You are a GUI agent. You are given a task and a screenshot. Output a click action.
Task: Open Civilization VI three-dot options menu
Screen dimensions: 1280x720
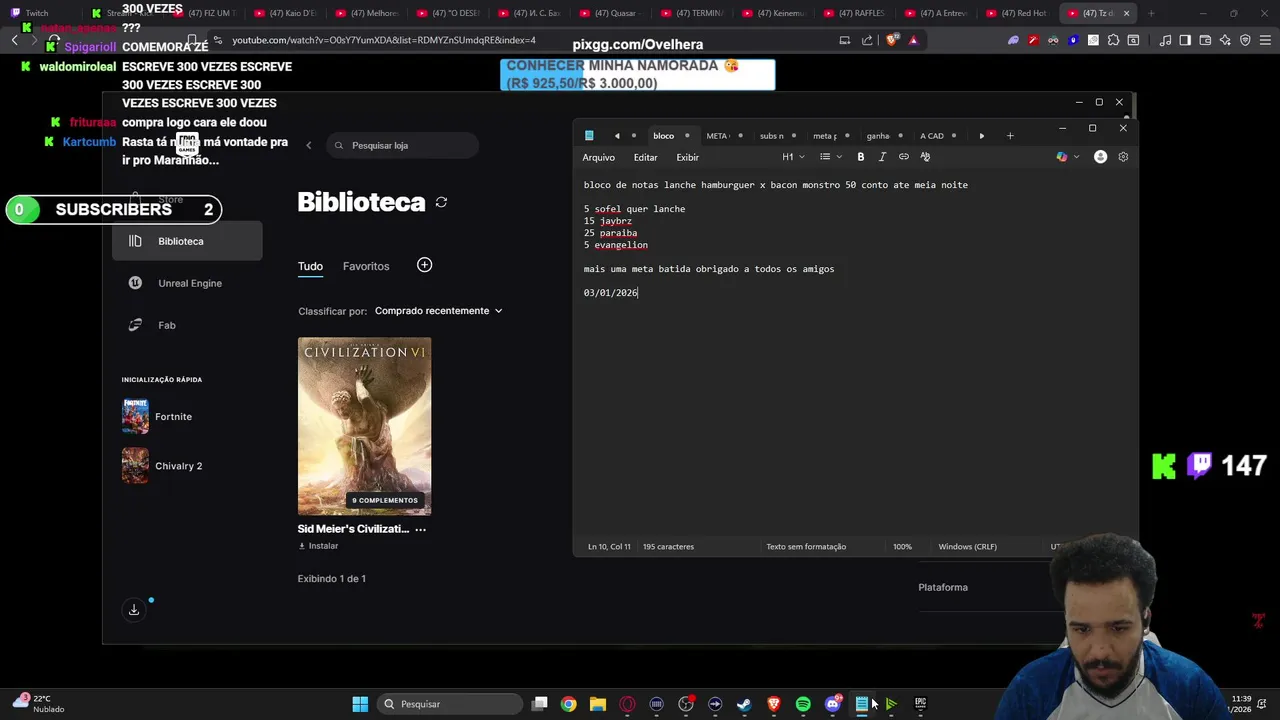420,529
